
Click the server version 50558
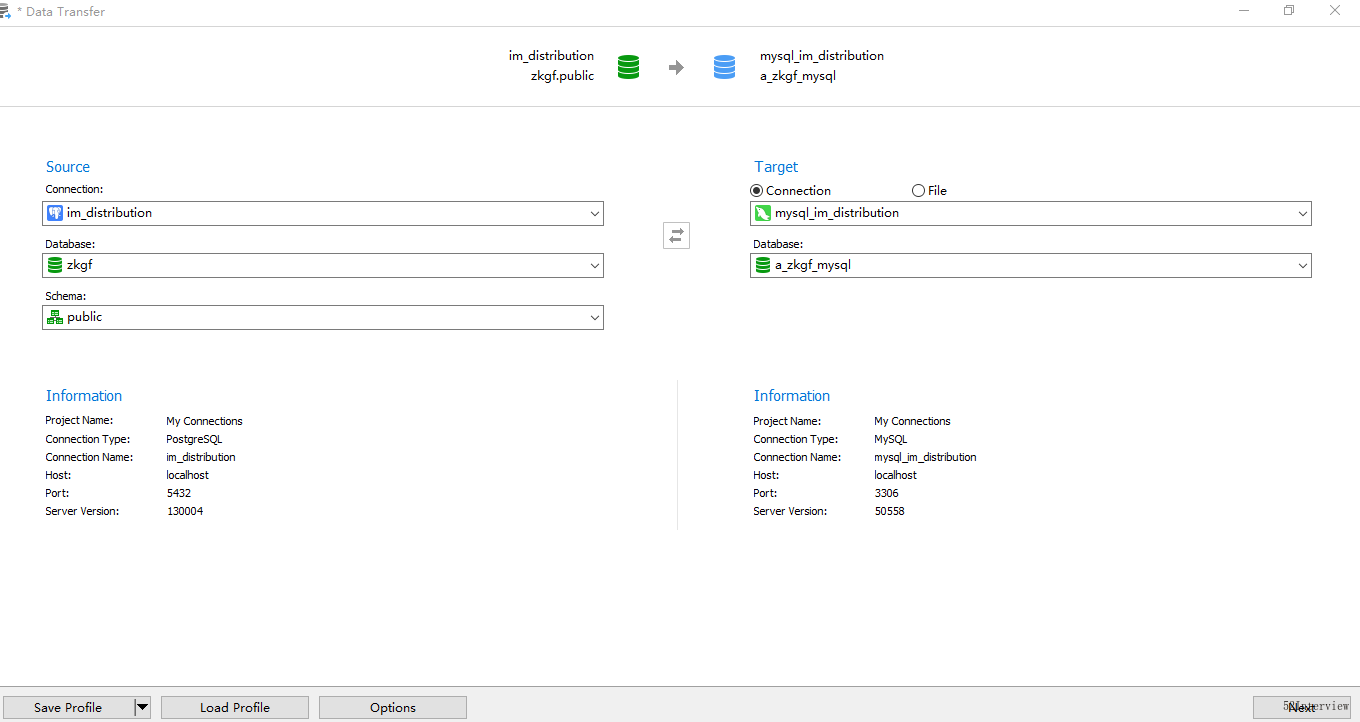pos(889,511)
